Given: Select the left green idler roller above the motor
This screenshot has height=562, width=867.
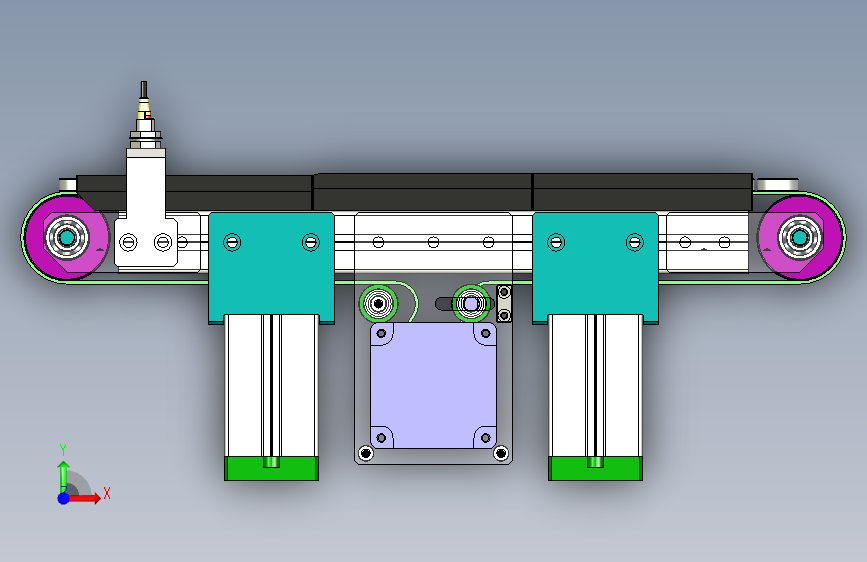Looking at the screenshot, I should coord(378,304).
